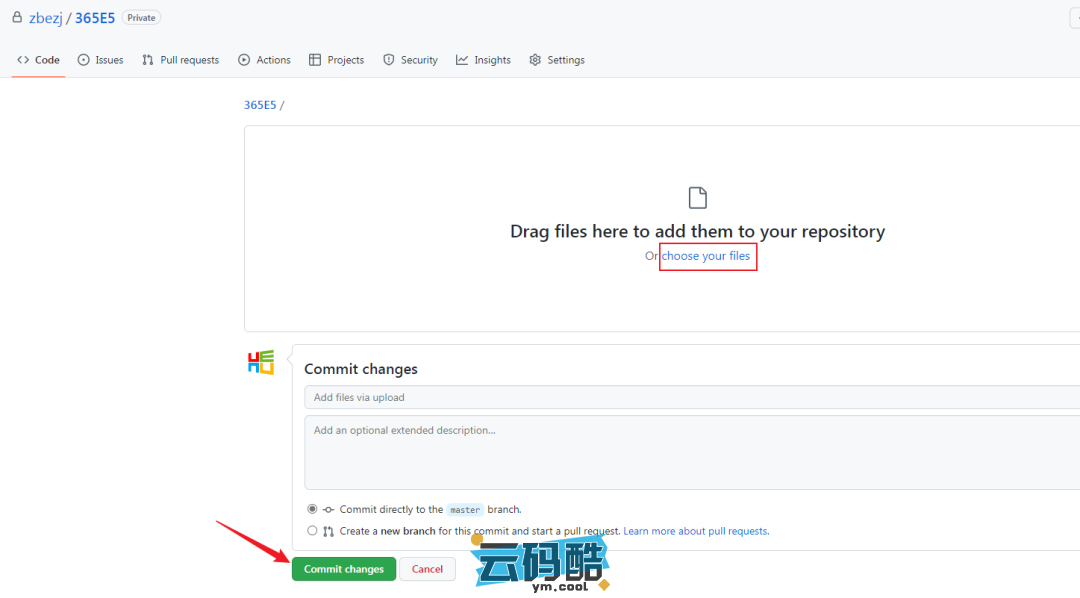This screenshot has width=1080, height=598.
Task: Open the Security tab
Action: (x=410, y=60)
